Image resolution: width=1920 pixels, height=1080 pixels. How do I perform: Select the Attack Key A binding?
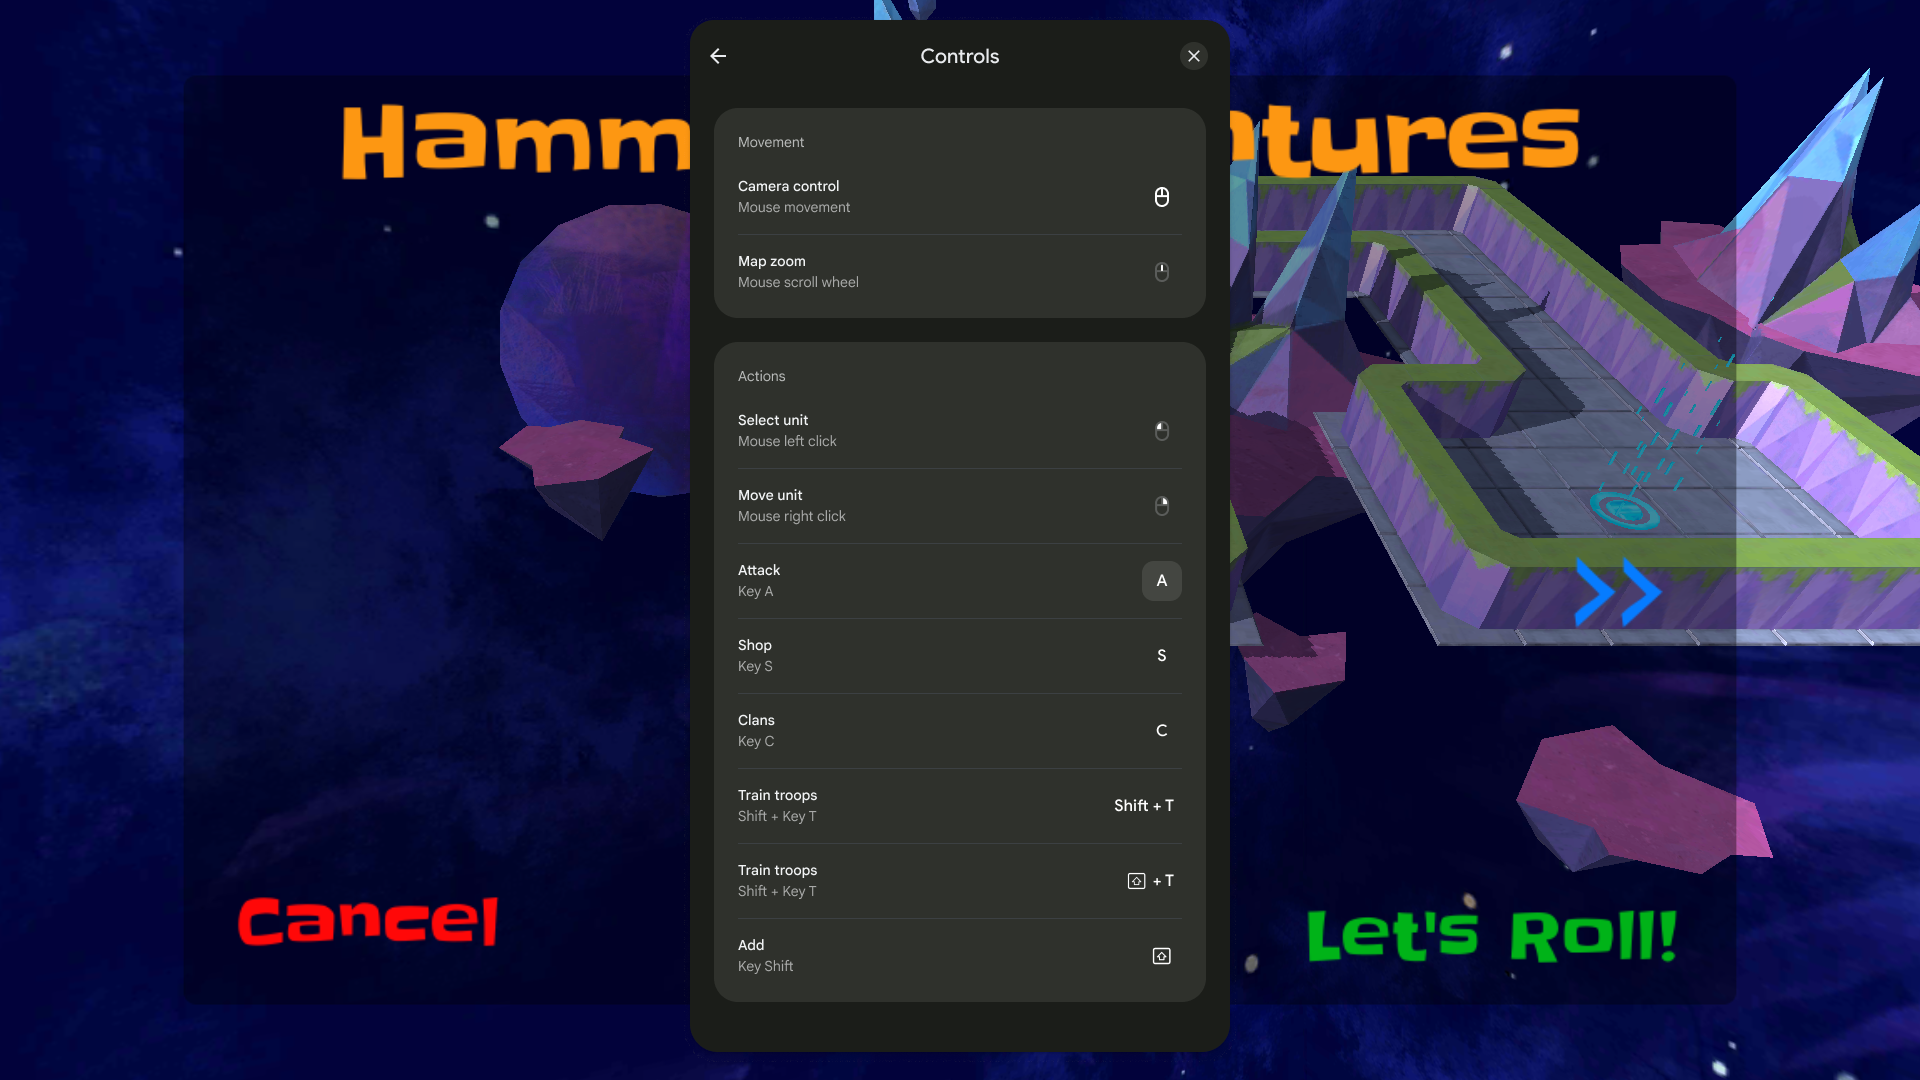click(1160, 580)
